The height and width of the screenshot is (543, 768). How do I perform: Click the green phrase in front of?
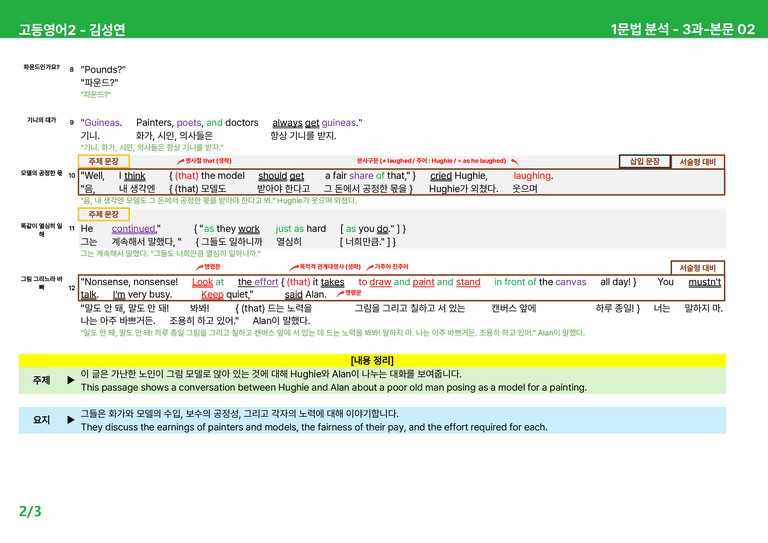515,282
